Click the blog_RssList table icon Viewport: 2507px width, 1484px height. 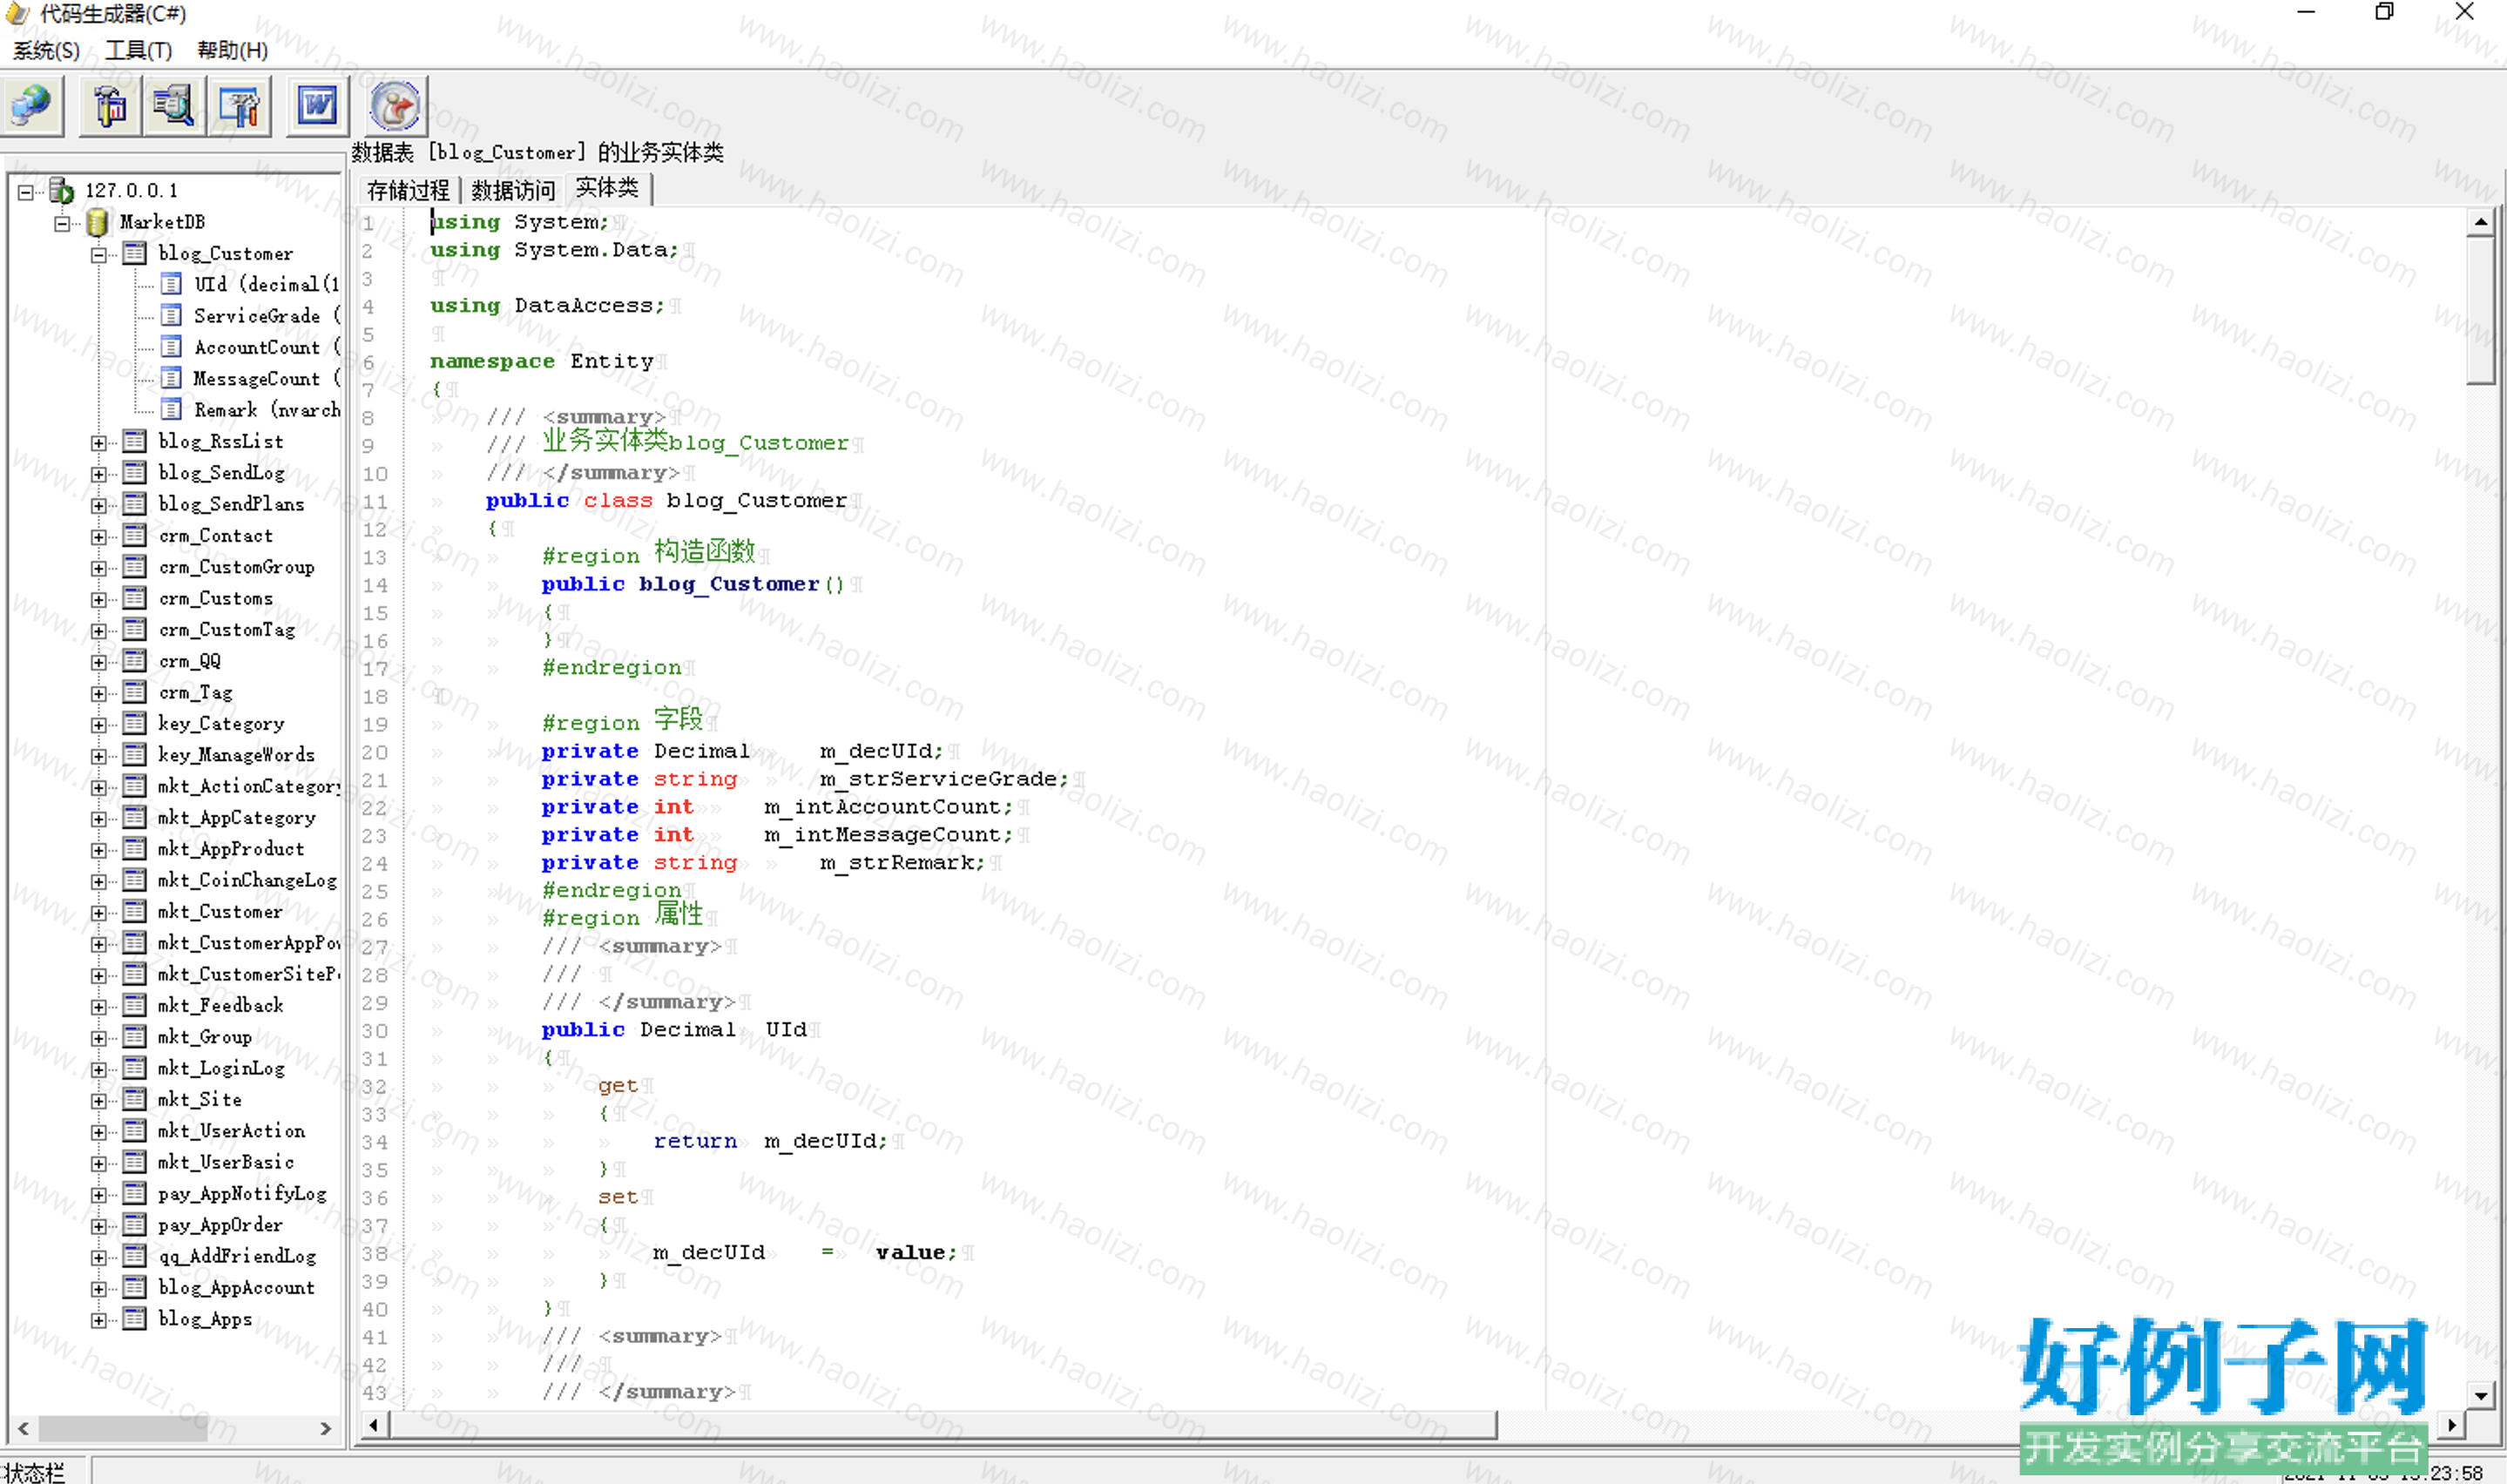135,441
